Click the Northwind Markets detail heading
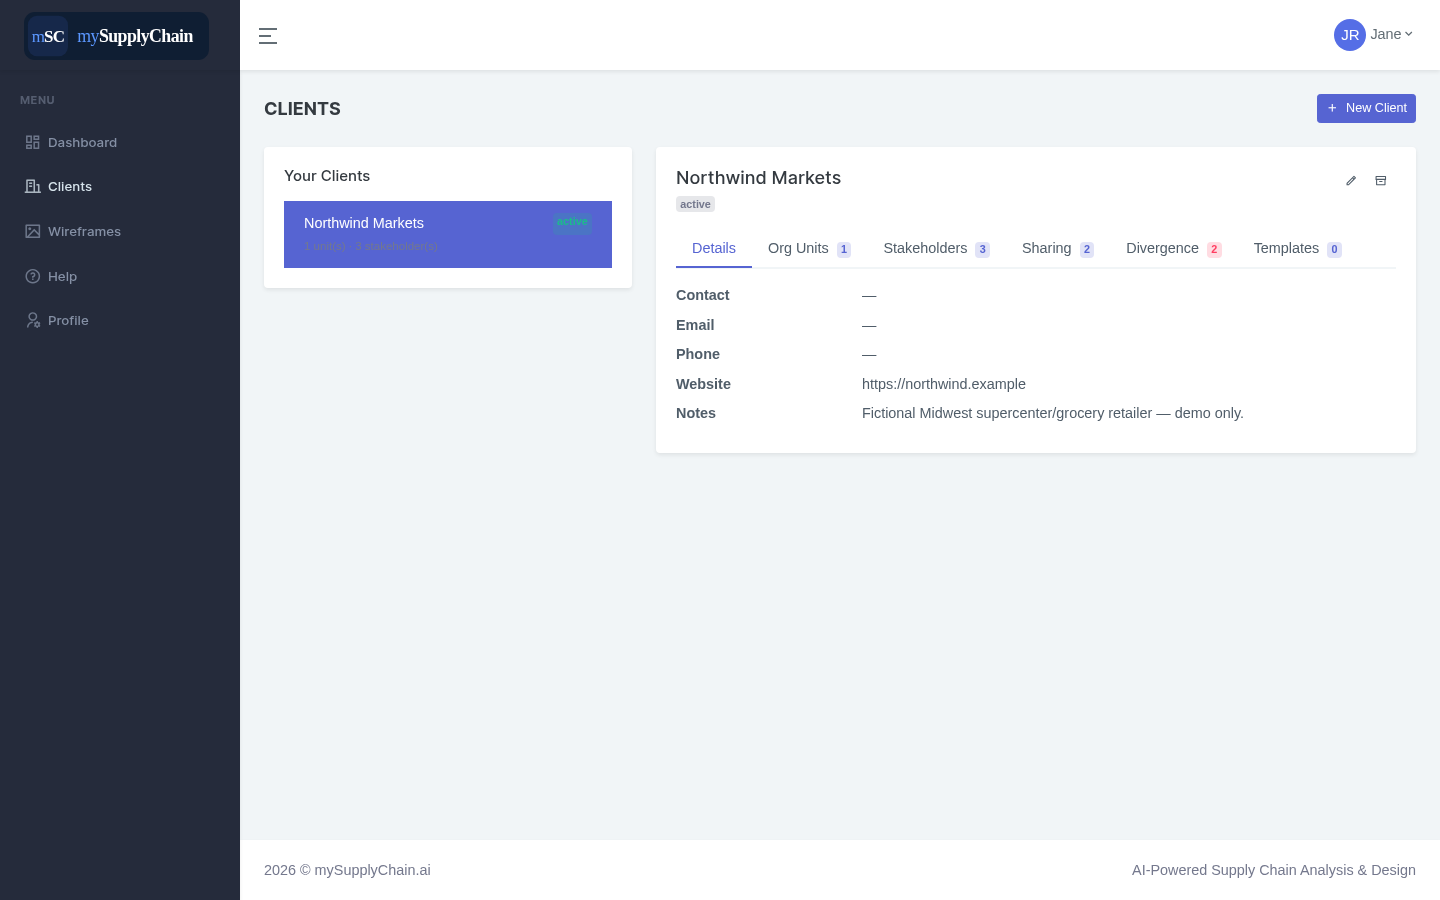 point(758,178)
